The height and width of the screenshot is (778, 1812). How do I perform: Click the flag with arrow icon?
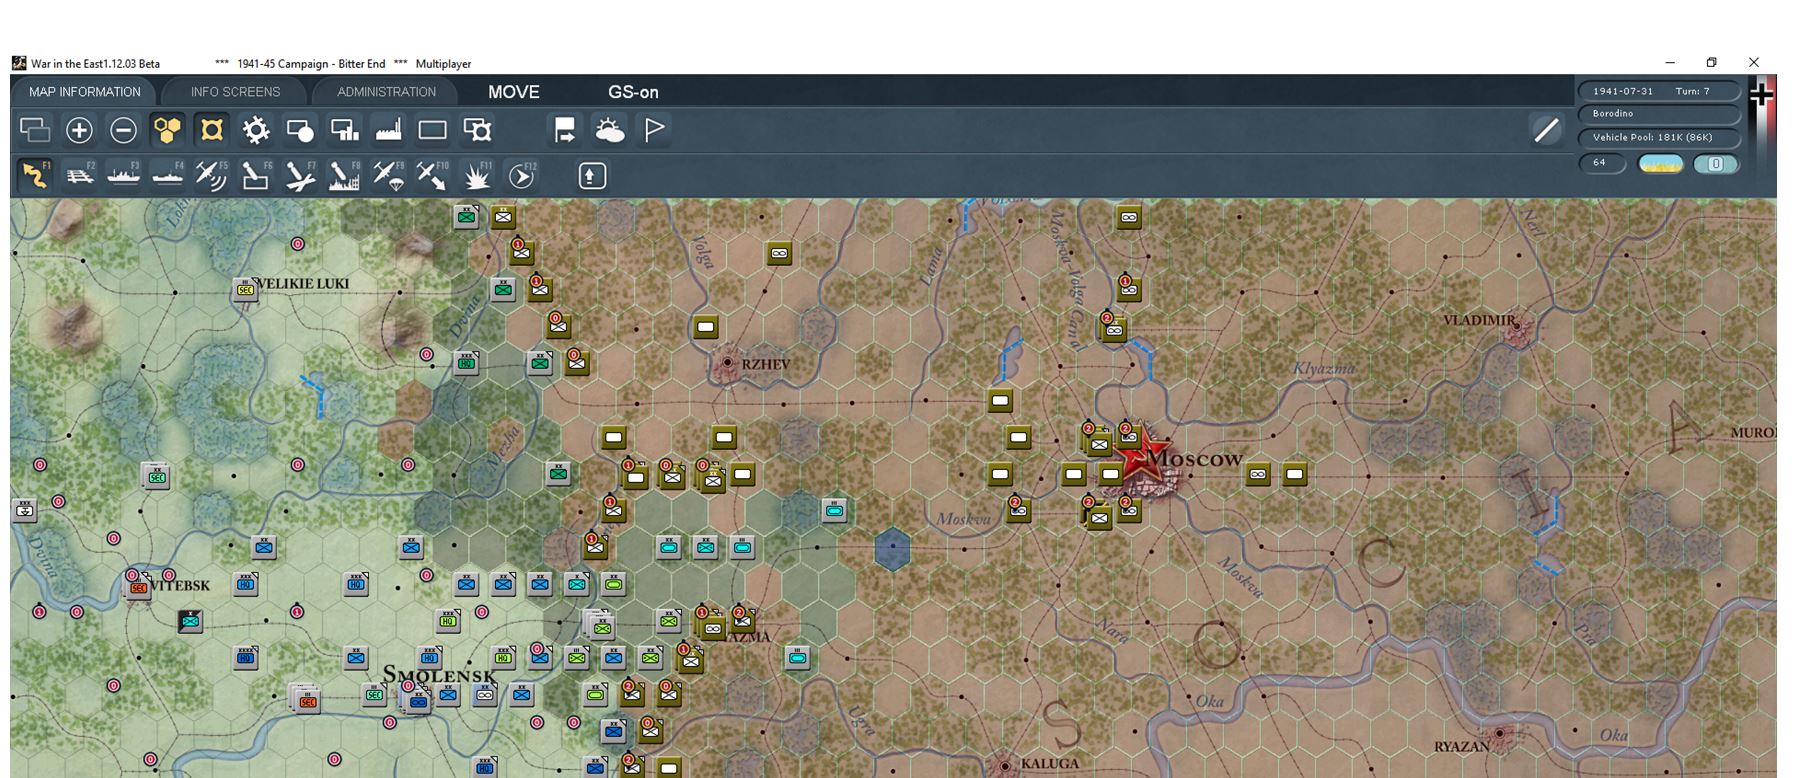pyautogui.click(x=565, y=130)
